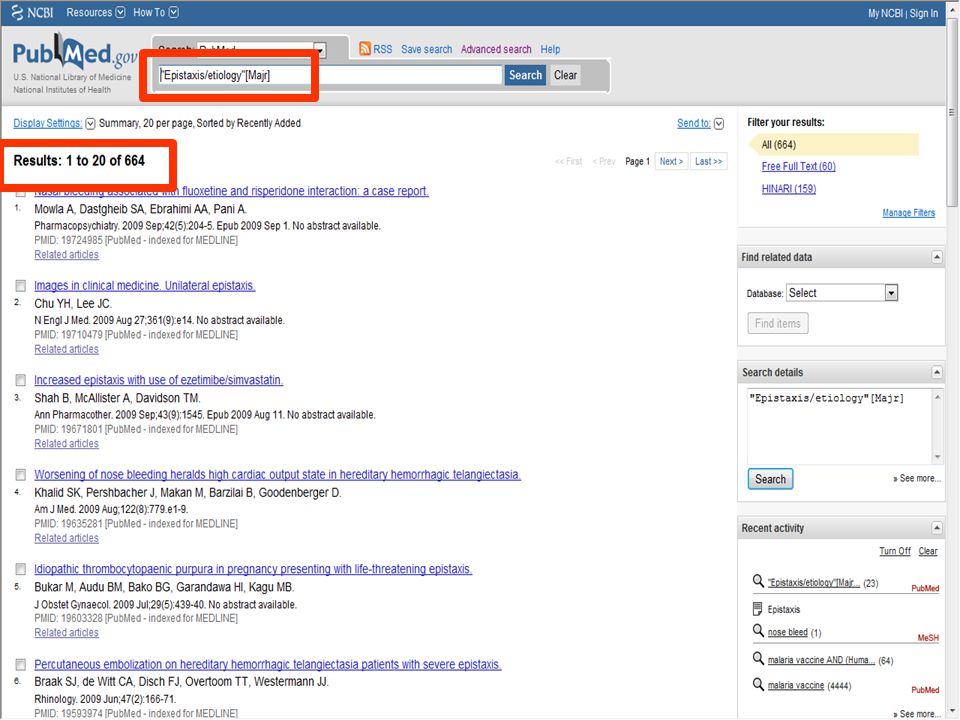This screenshot has width=960, height=720.
Task: Open the Database Select combo box
Action: [842, 293]
